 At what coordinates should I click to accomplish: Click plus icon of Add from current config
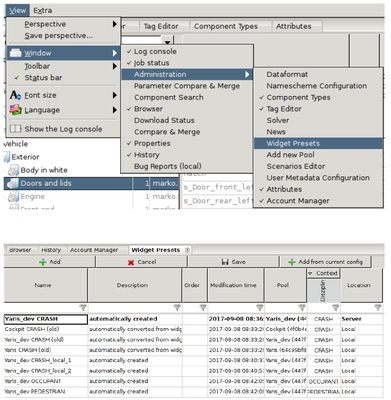click(x=292, y=262)
